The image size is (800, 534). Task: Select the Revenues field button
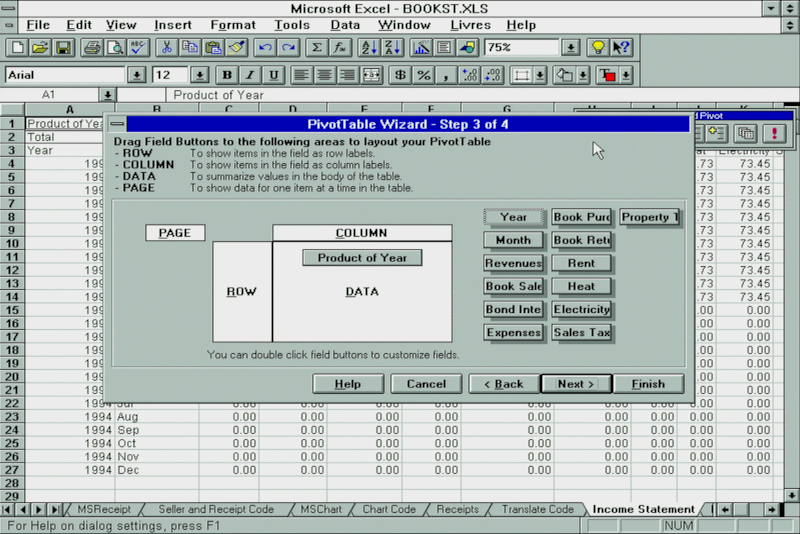[513, 263]
